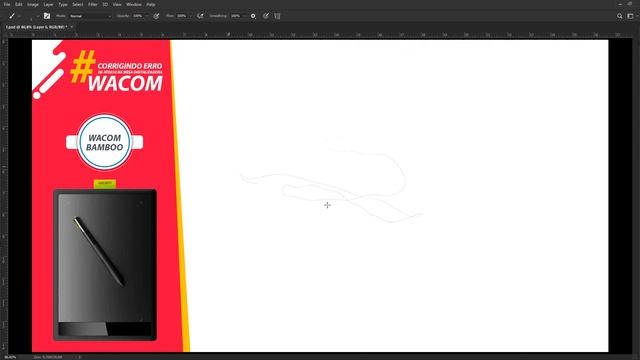Open the File menu

coord(7,4)
